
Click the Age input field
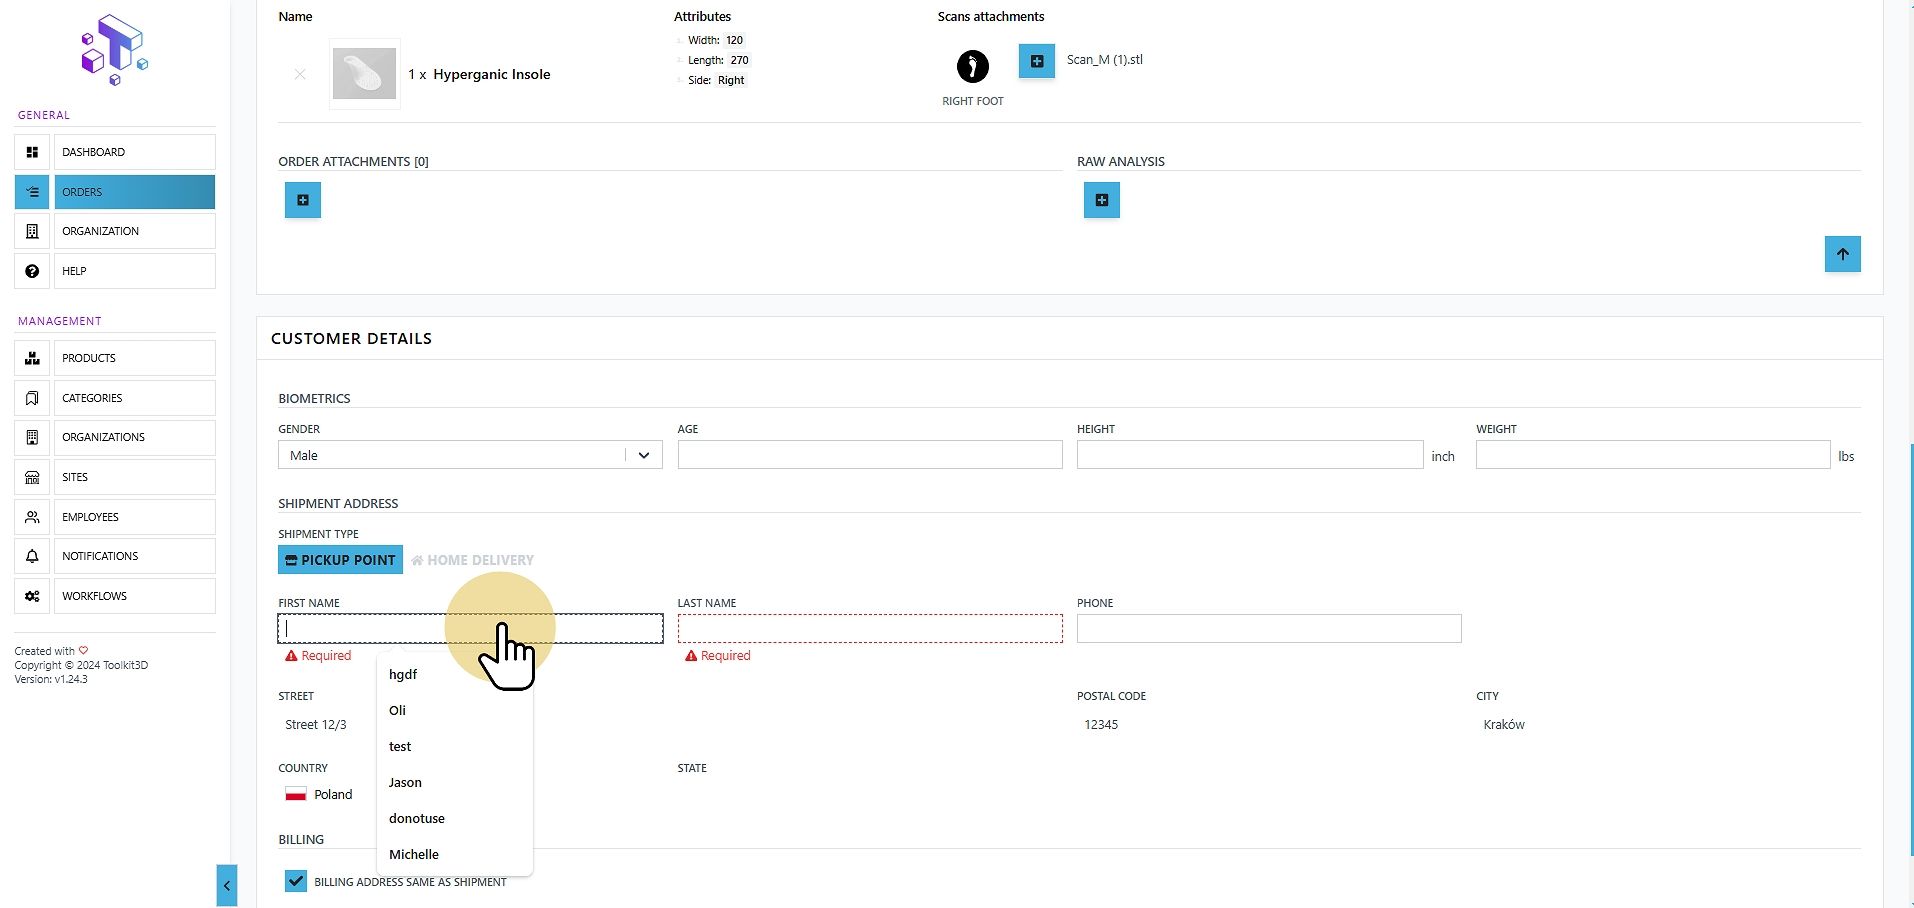pyautogui.click(x=870, y=455)
